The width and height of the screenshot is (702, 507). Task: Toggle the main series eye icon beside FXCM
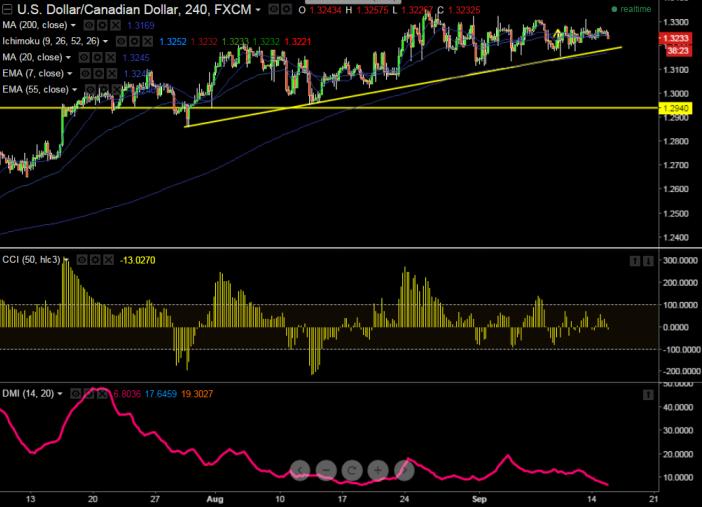tap(274, 9)
